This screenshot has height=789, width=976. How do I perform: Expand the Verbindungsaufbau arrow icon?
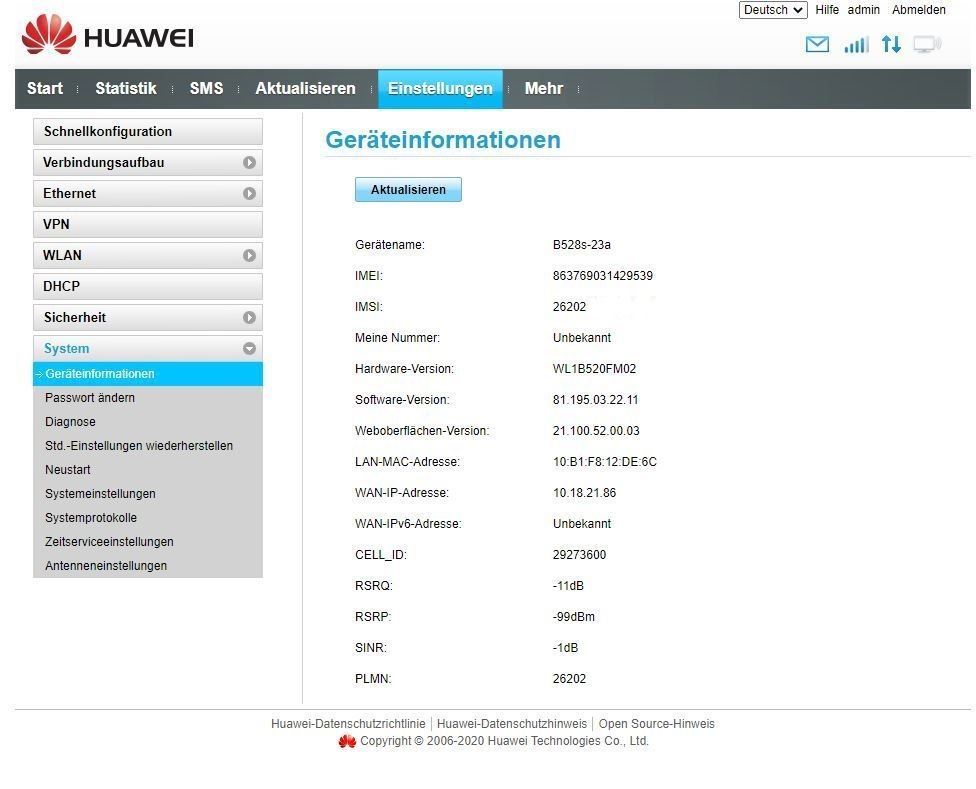pyautogui.click(x=249, y=162)
